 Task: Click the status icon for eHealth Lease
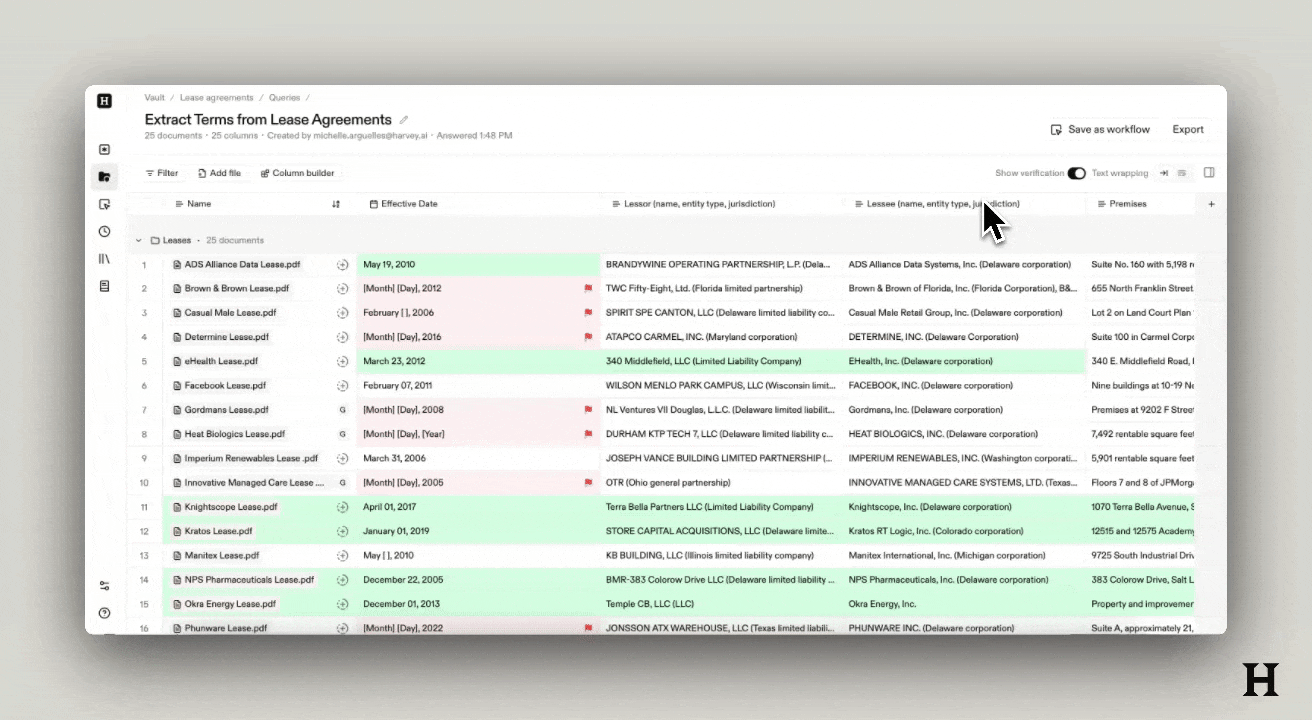click(342, 362)
